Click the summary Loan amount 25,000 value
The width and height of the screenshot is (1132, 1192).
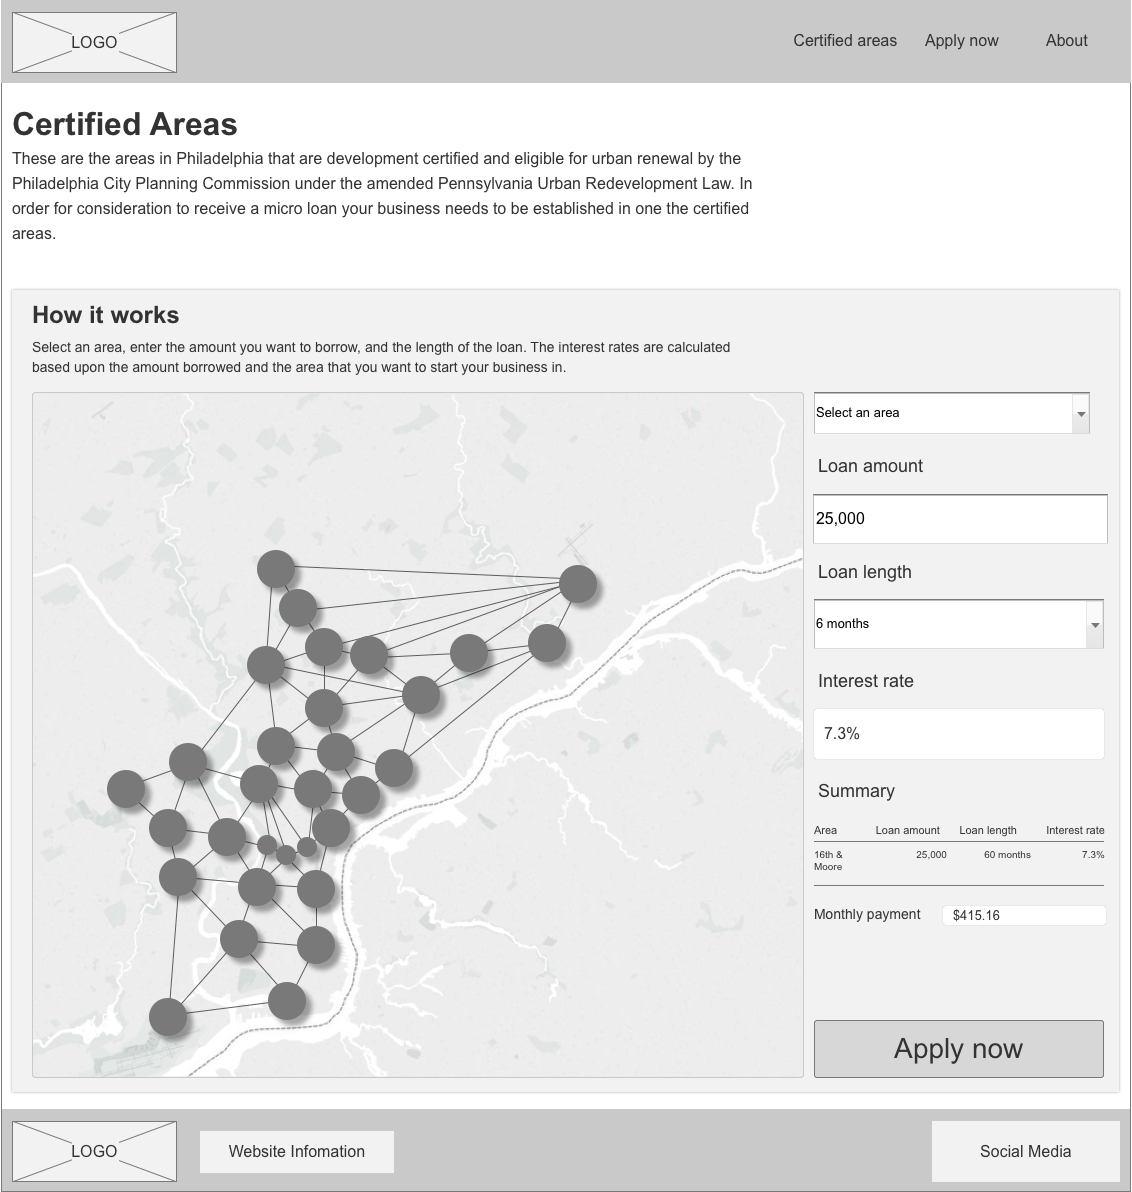click(931, 854)
